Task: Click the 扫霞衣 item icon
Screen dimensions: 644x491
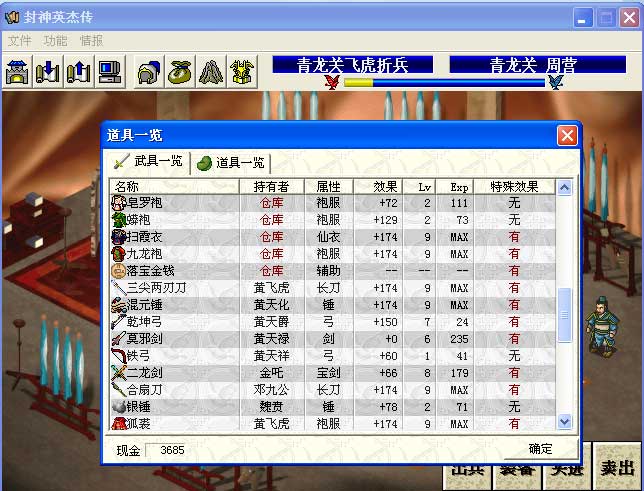Action: pyautogui.click(x=118, y=237)
